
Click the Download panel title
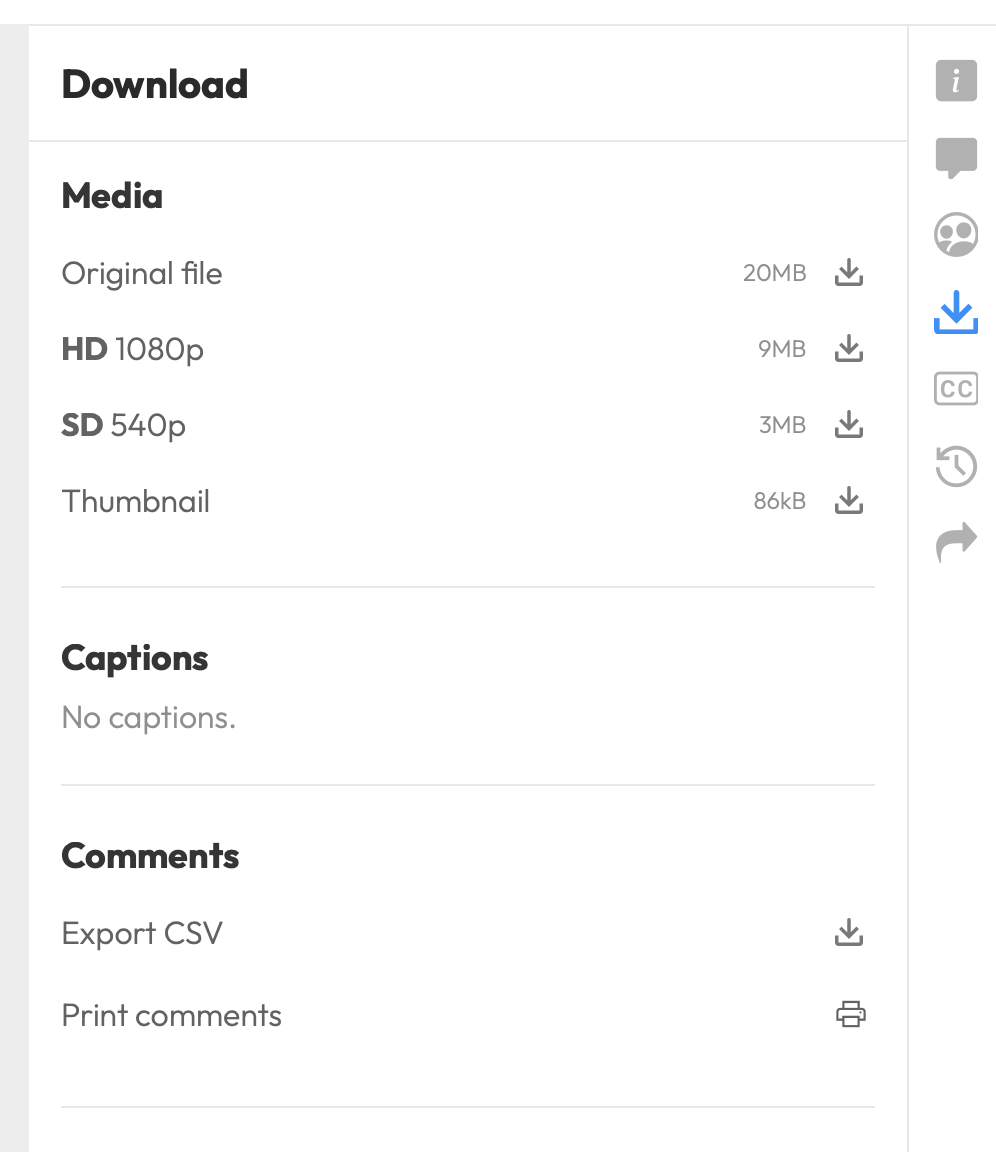tap(155, 84)
